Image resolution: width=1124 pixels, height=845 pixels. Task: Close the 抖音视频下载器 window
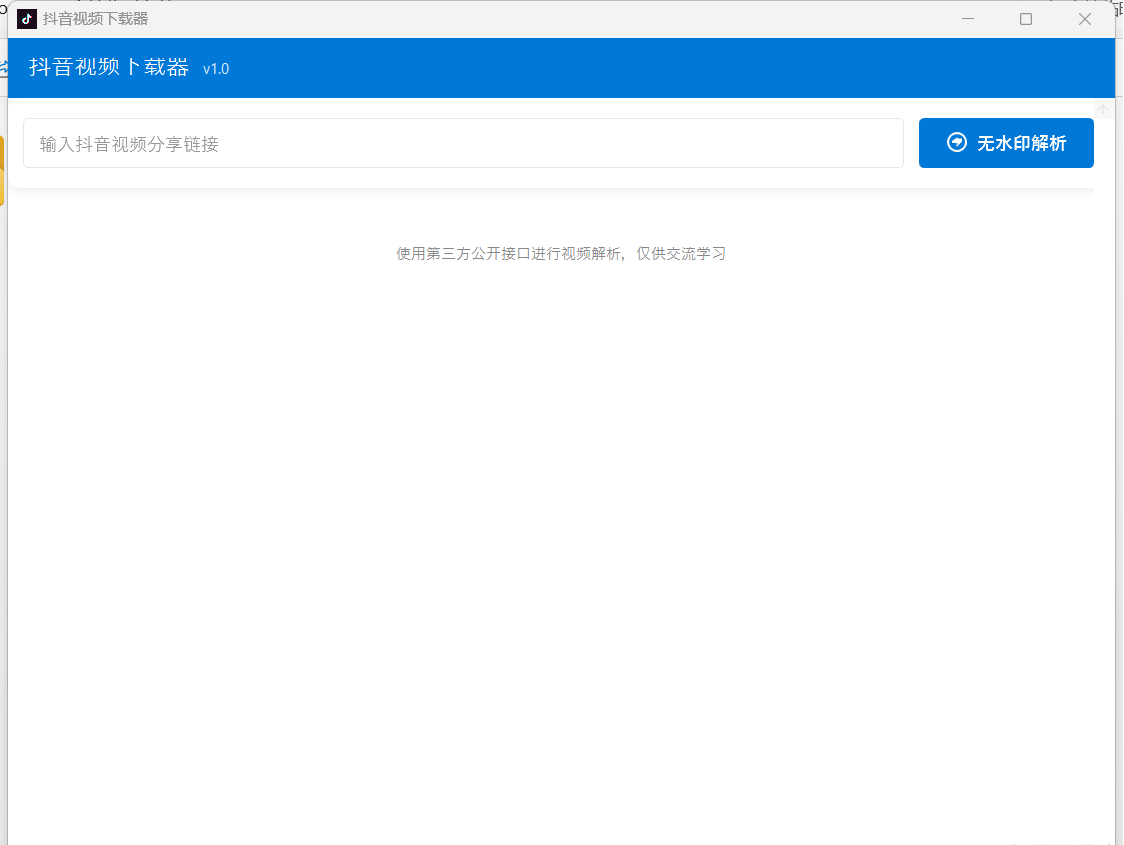pos(1085,19)
